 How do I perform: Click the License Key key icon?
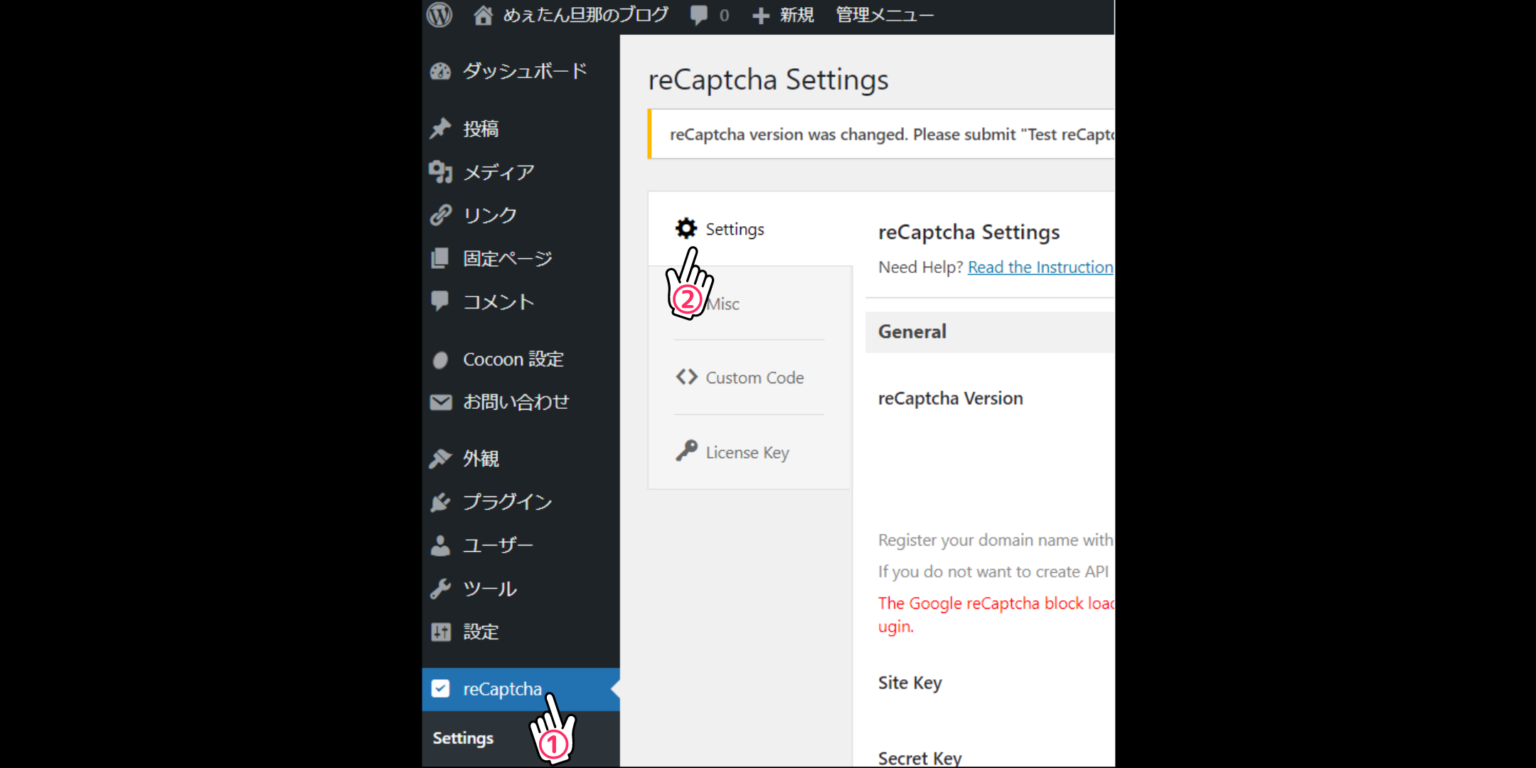(x=687, y=451)
